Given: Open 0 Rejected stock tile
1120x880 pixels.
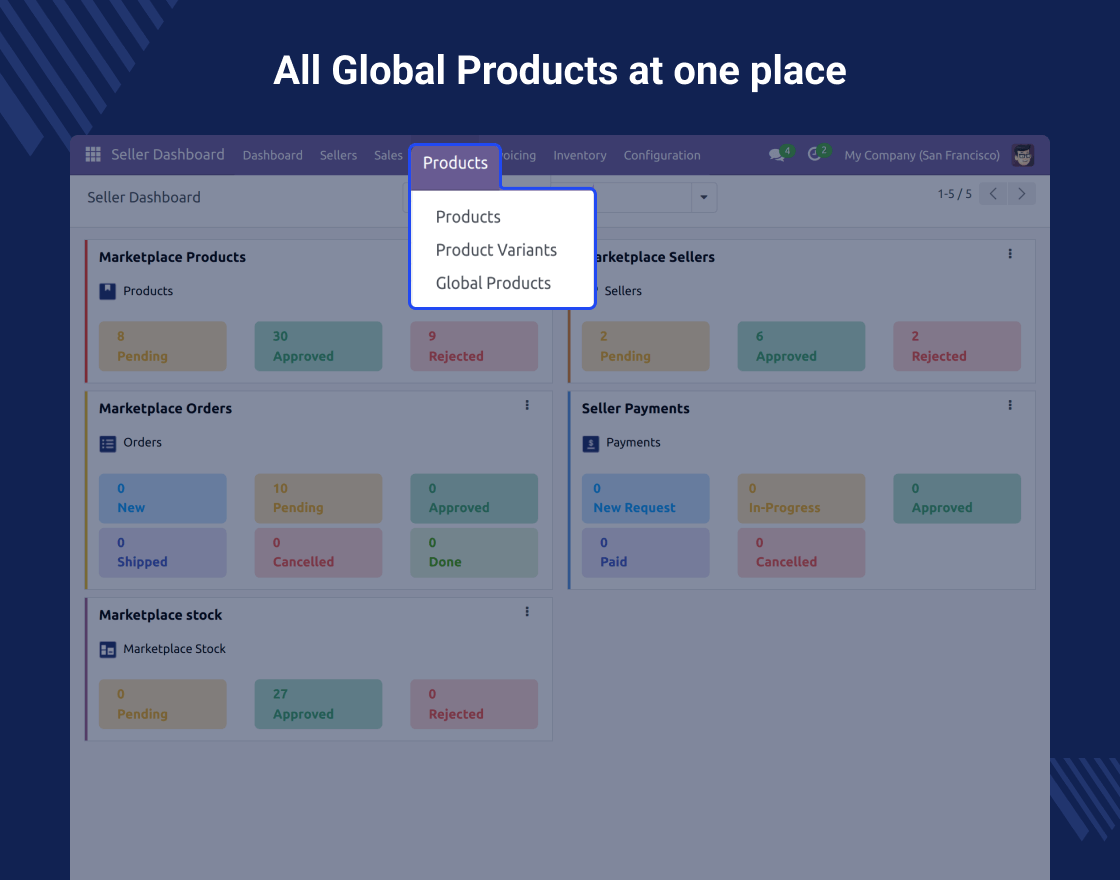Looking at the screenshot, I should point(474,704).
